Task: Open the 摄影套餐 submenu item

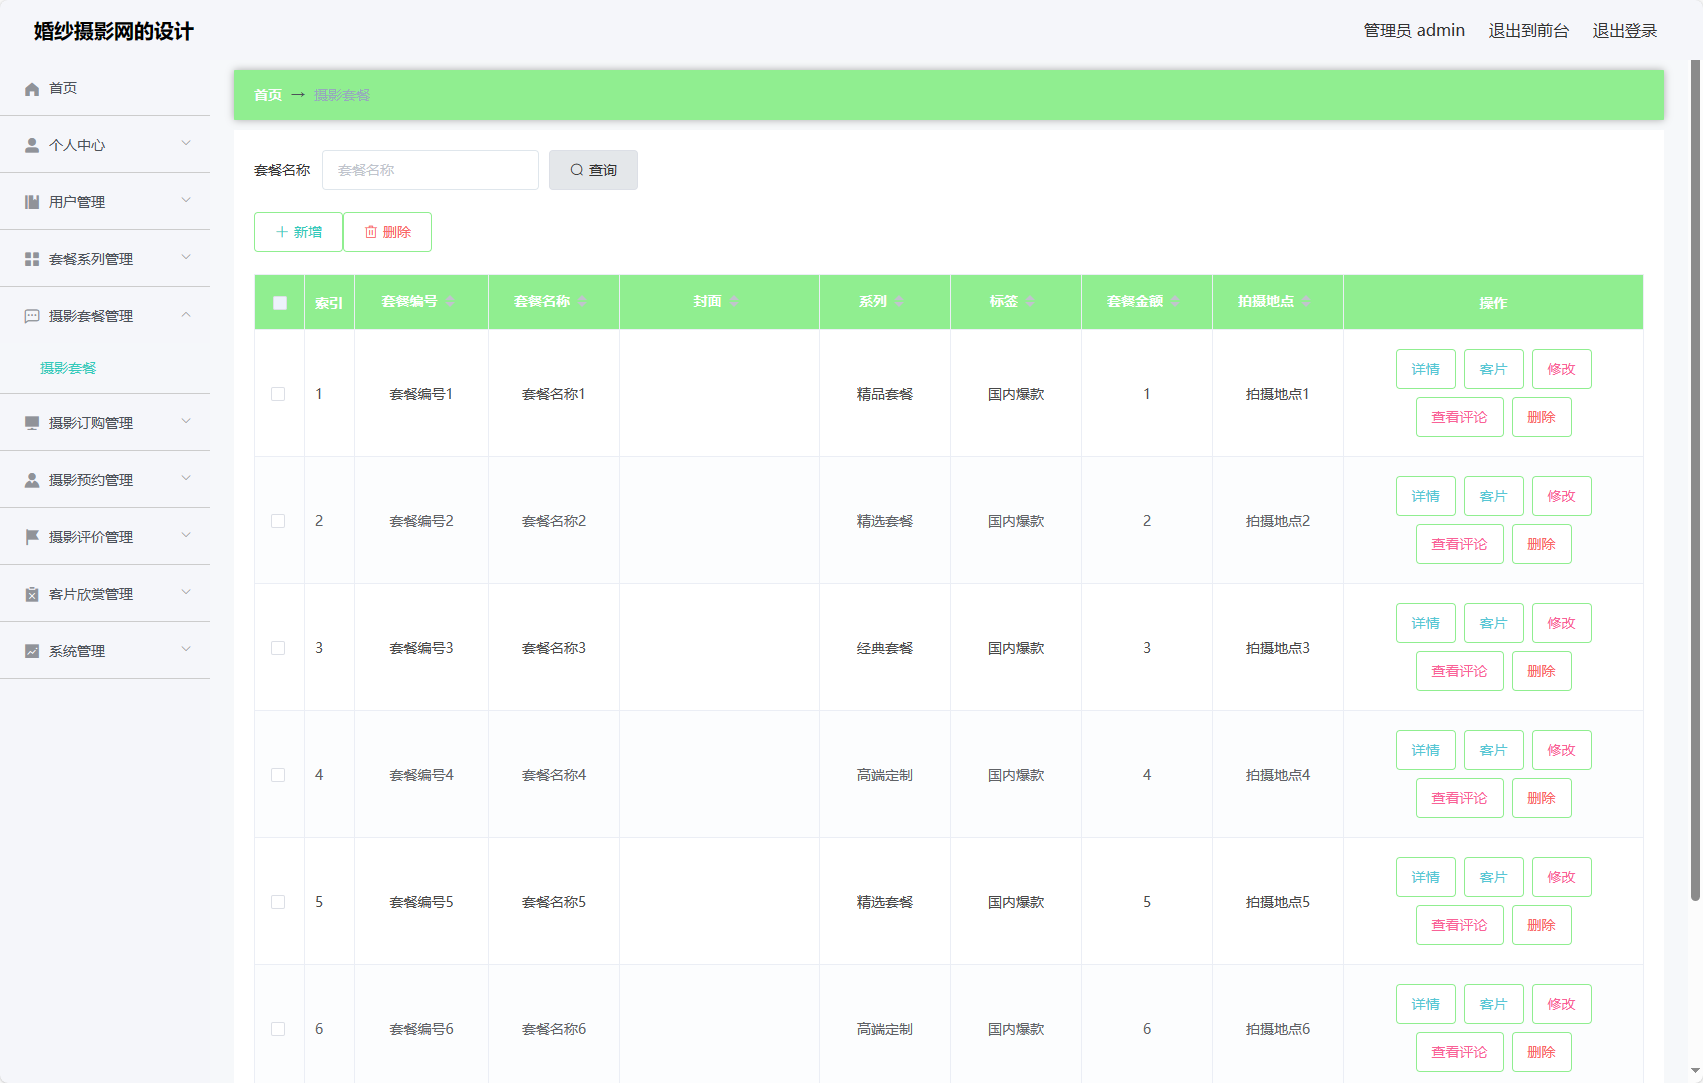Action: point(68,368)
